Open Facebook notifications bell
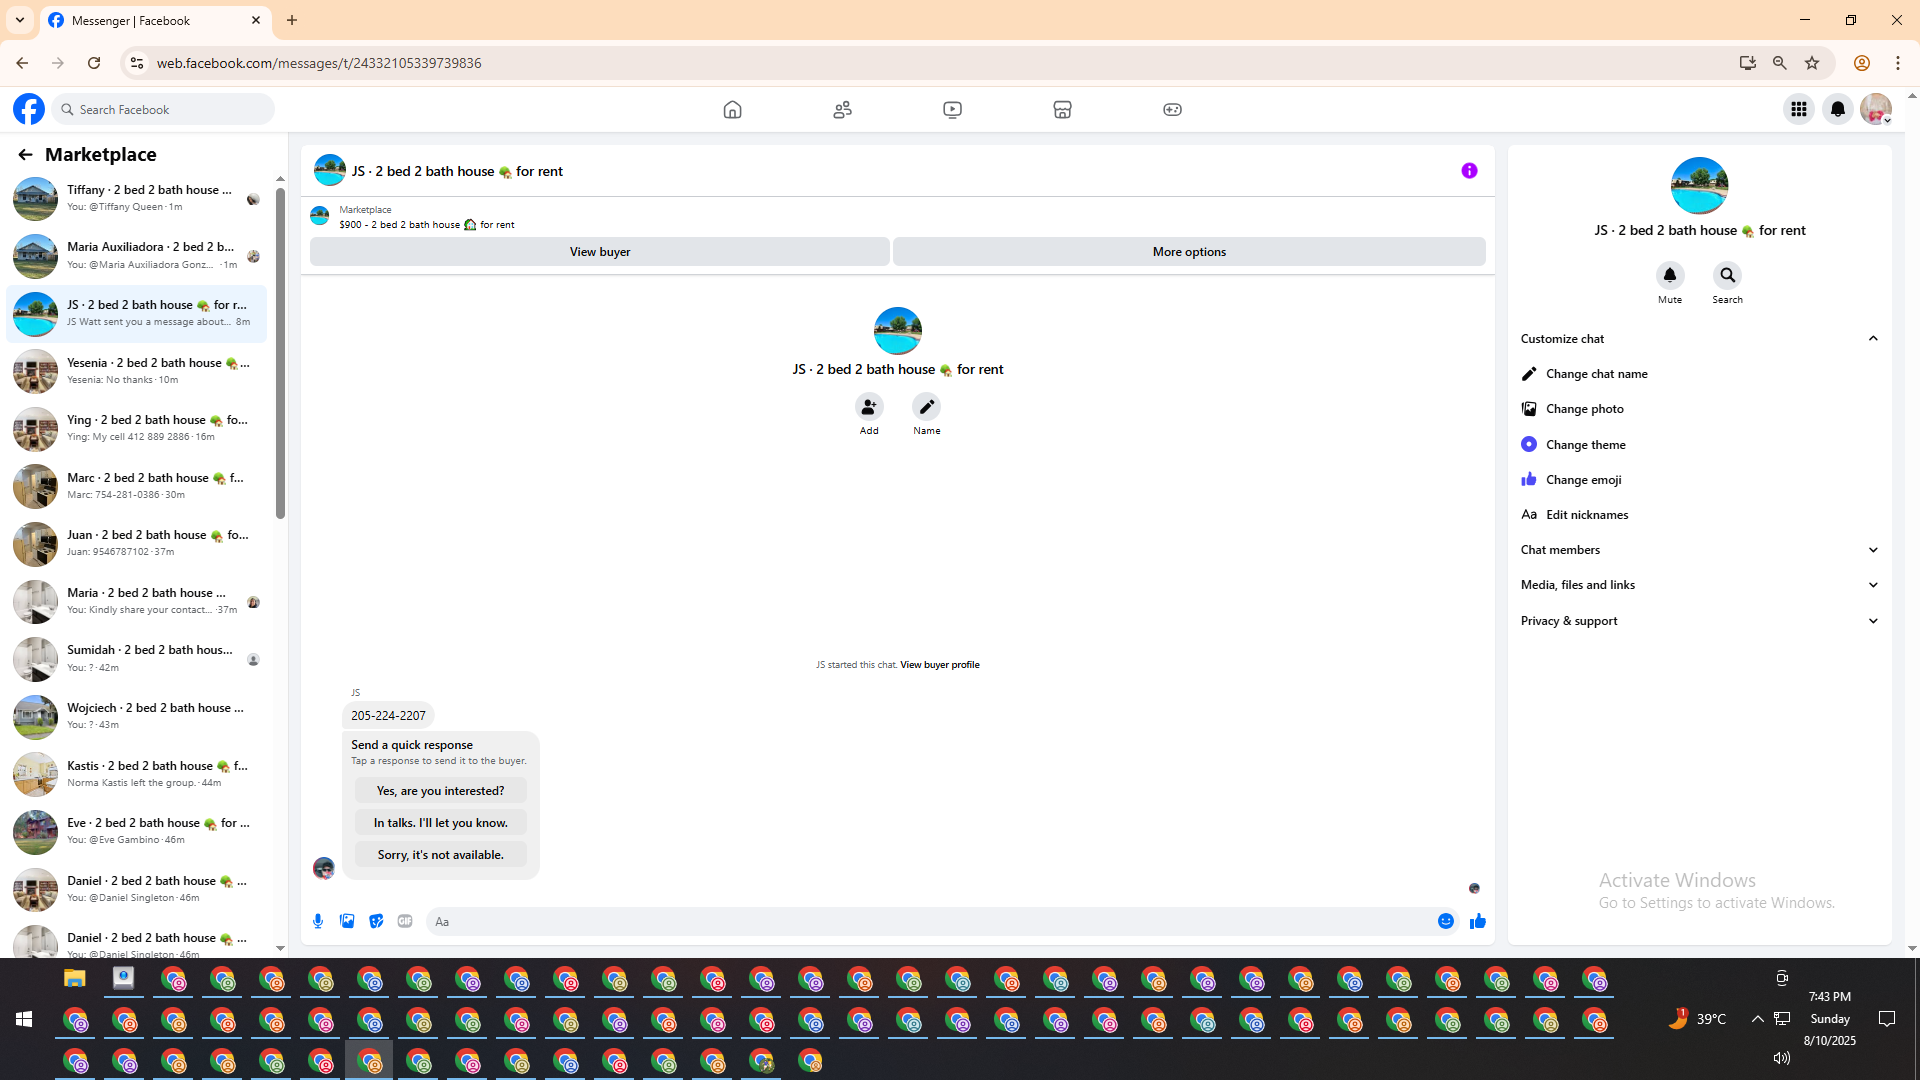Screen dimensions: 1920x1080 pos(1837,109)
